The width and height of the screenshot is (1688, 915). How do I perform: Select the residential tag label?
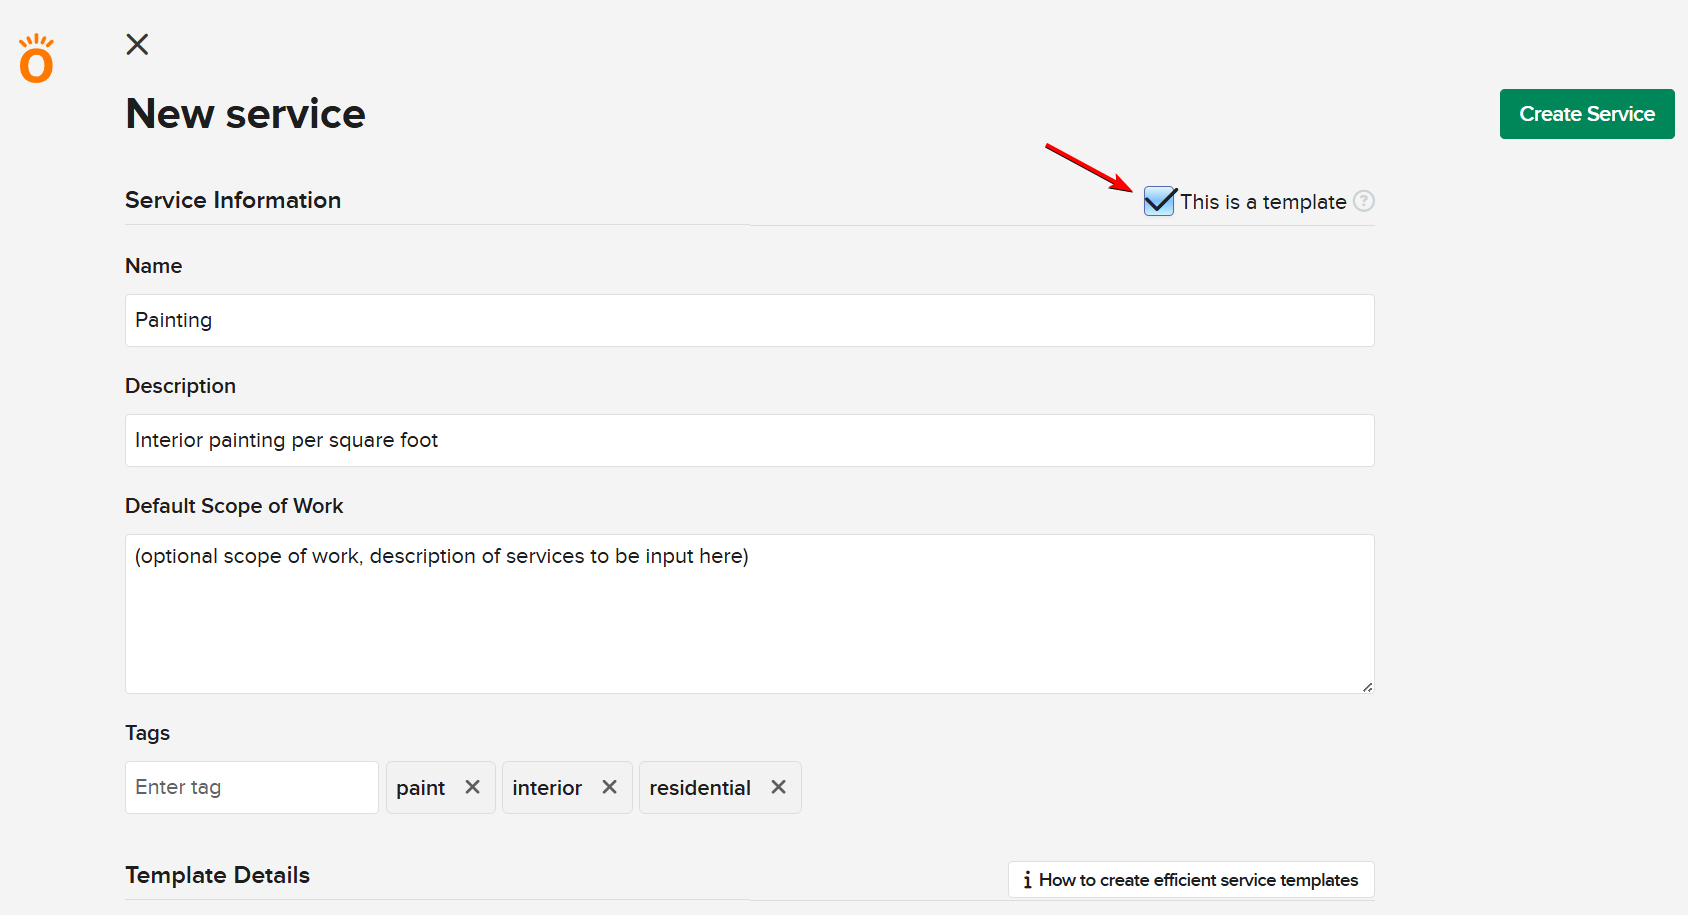[699, 788]
